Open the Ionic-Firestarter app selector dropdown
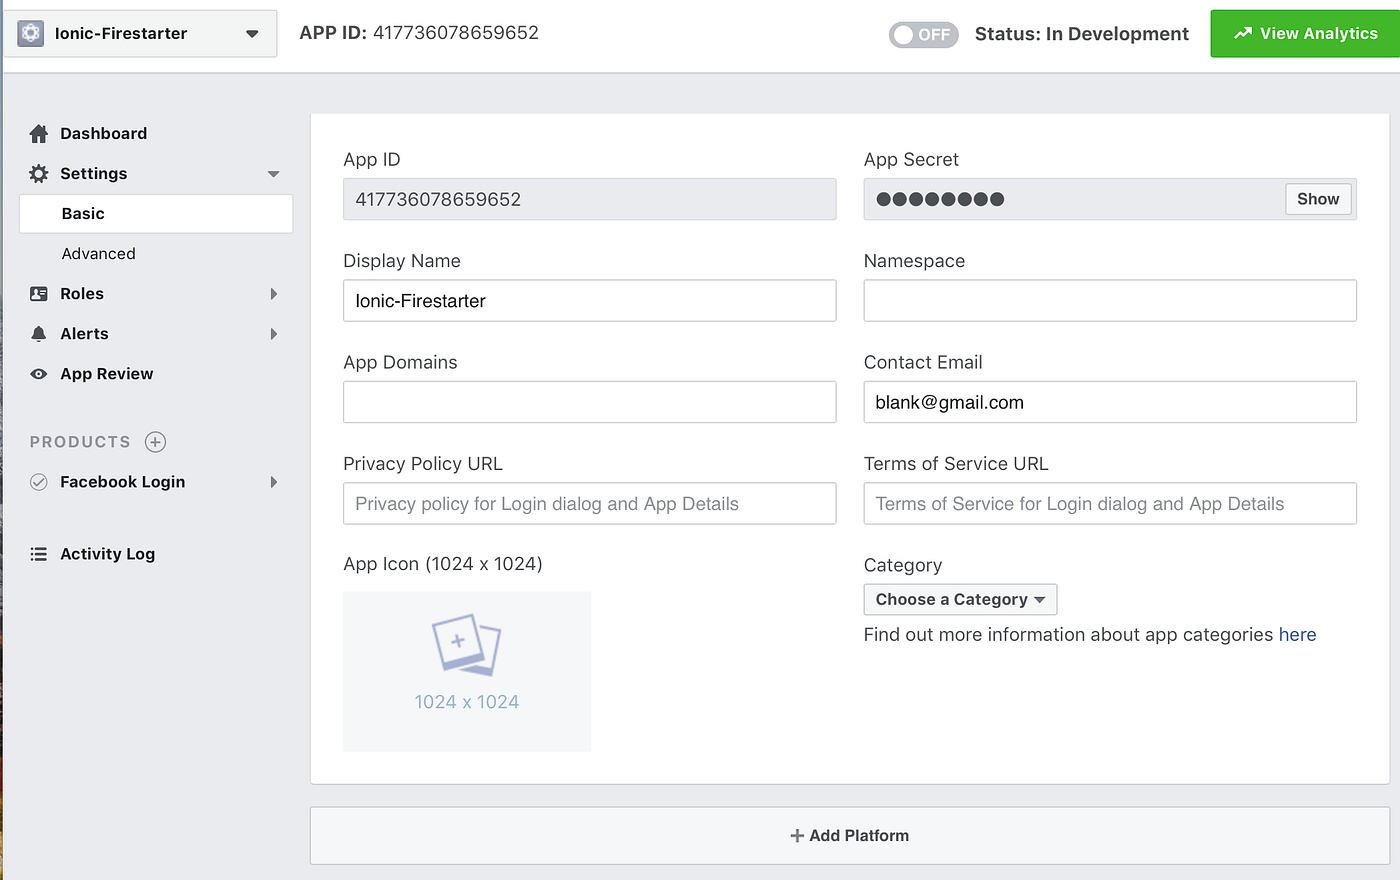This screenshot has width=1400, height=880. [x=251, y=33]
